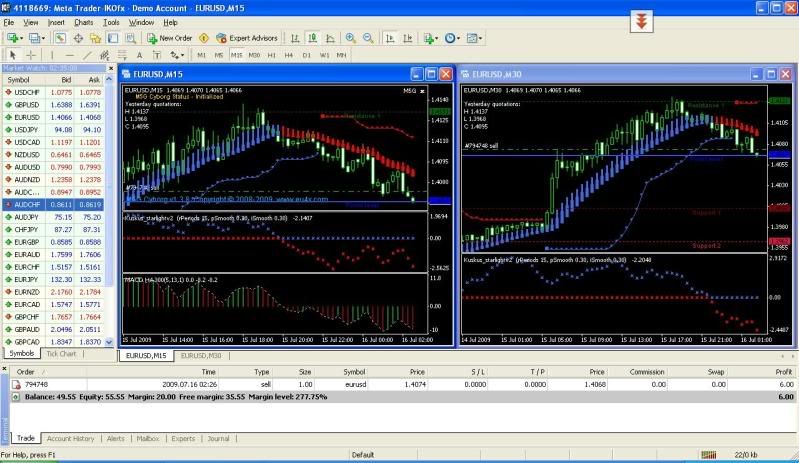Open the Tick Chart tab in Market Watch
Viewport: 799px width, 463px height.
62,353
